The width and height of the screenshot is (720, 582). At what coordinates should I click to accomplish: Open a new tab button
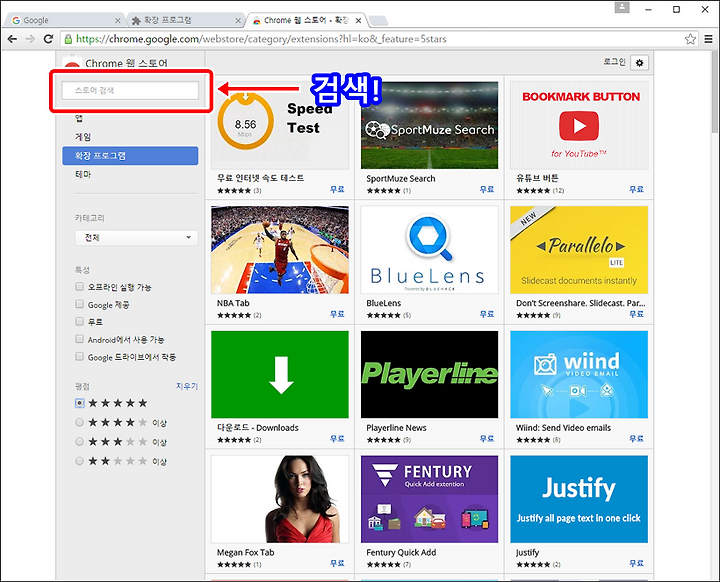point(378,21)
